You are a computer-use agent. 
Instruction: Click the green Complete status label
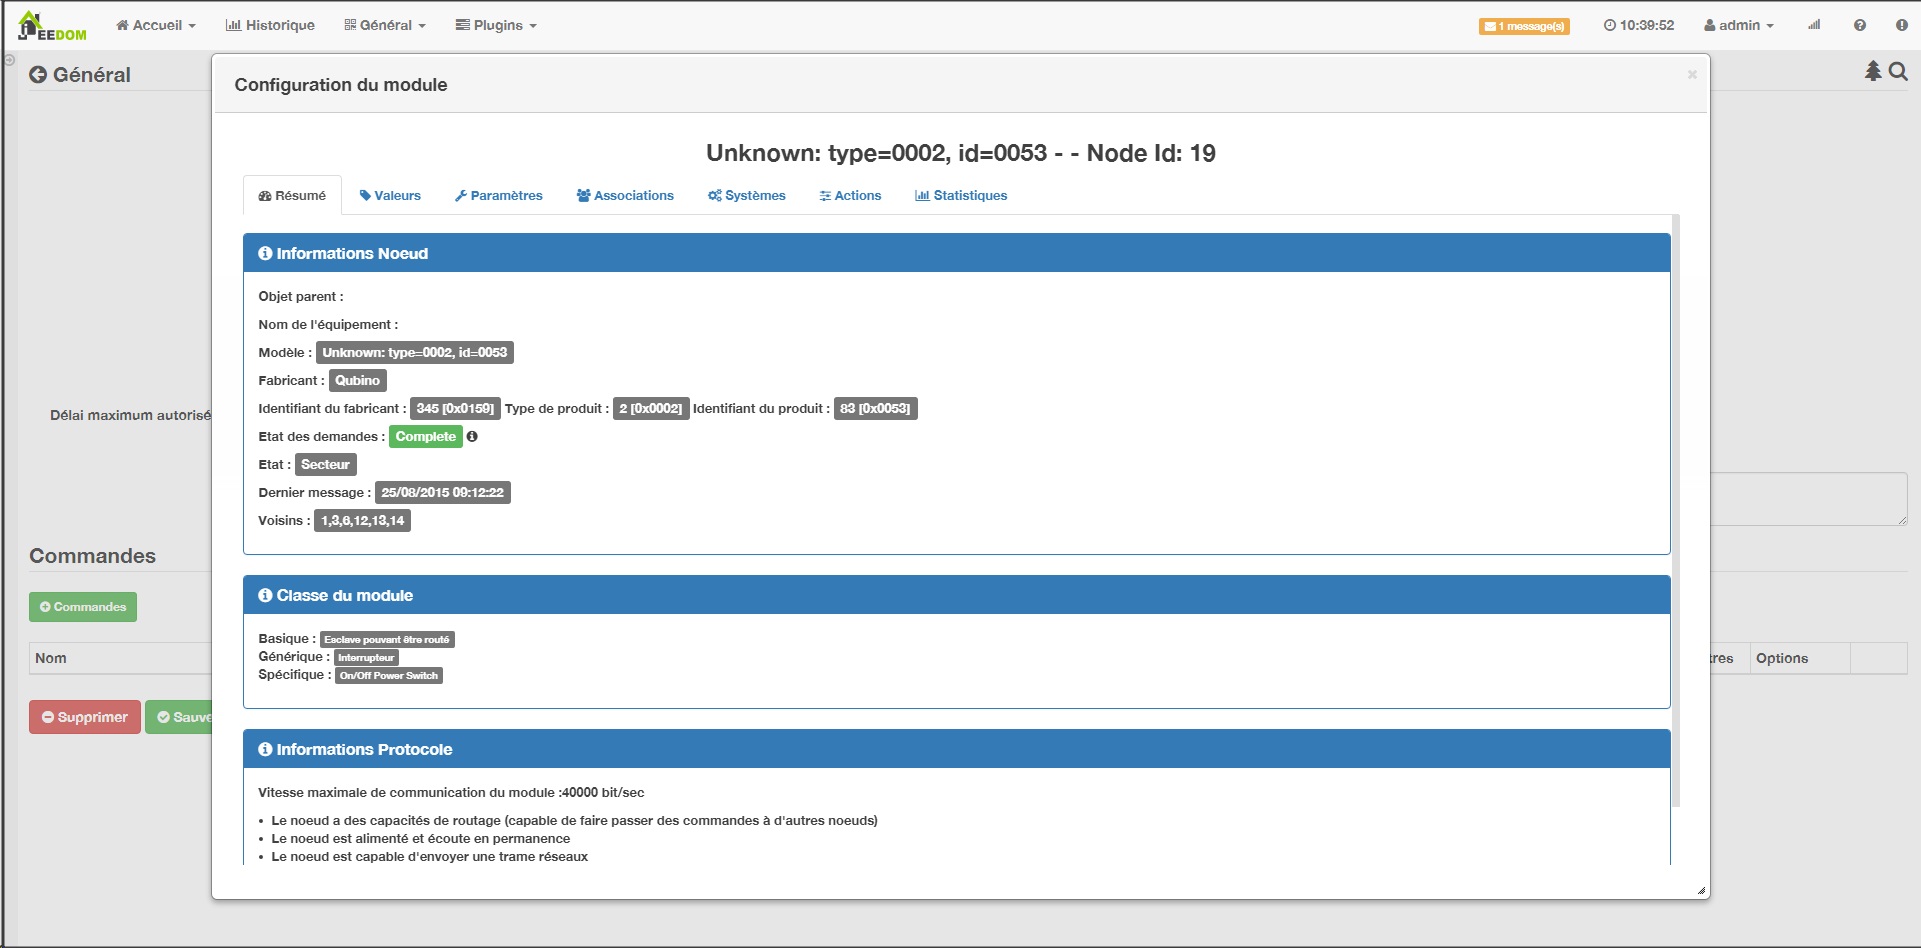(x=426, y=436)
